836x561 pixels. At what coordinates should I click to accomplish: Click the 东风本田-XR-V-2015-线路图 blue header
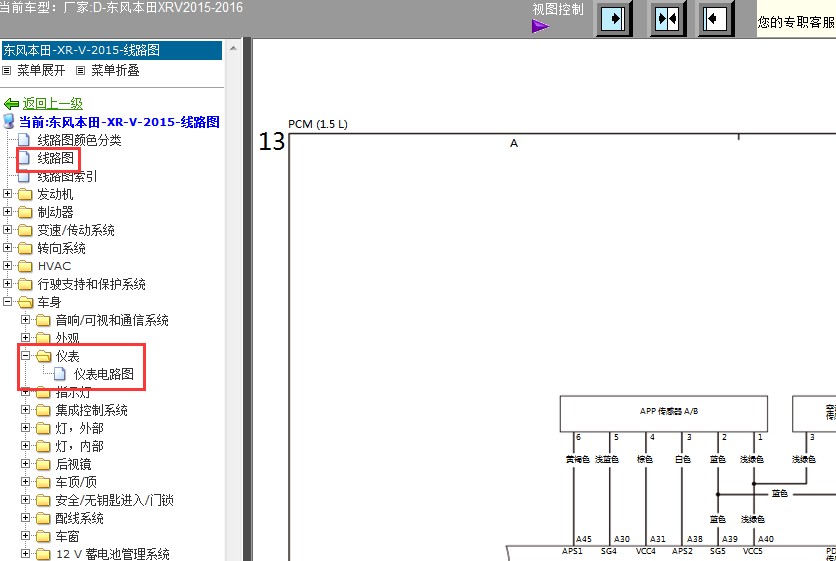(x=112, y=50)
